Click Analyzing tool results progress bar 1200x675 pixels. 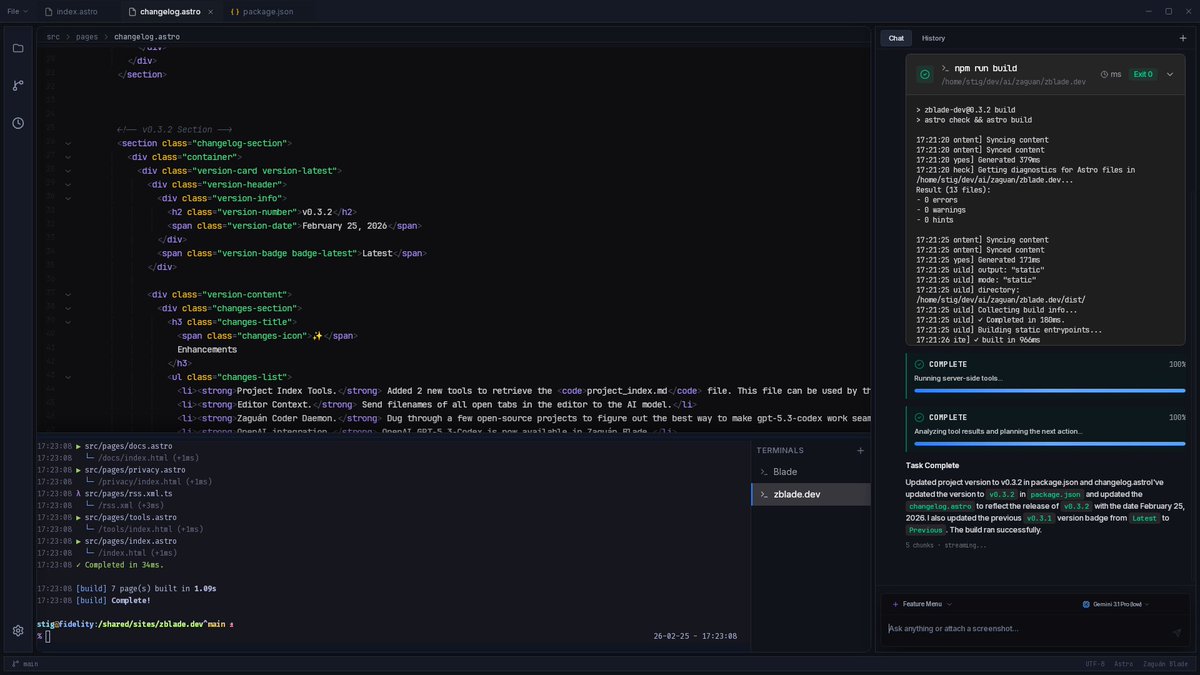(x=1049, y=443)
